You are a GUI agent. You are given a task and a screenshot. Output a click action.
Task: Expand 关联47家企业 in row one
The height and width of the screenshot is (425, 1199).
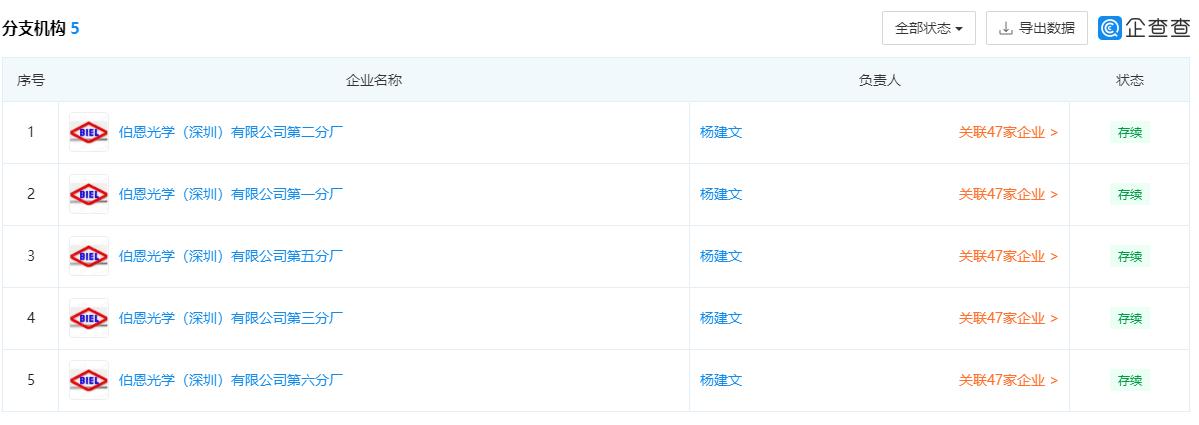(x=1009, y=132)
